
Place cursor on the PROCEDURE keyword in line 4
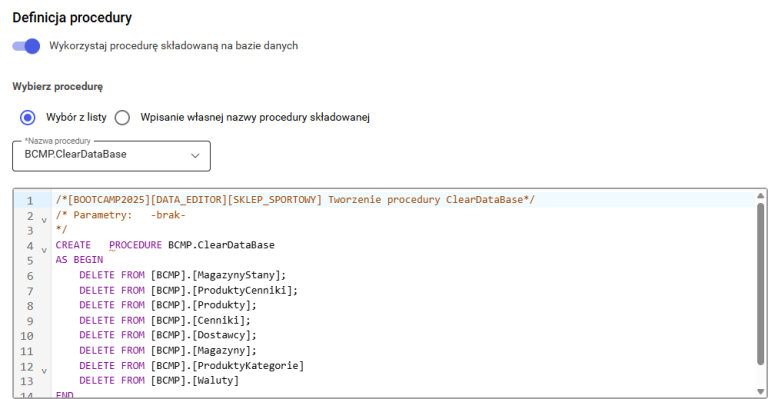pos(135,245)
